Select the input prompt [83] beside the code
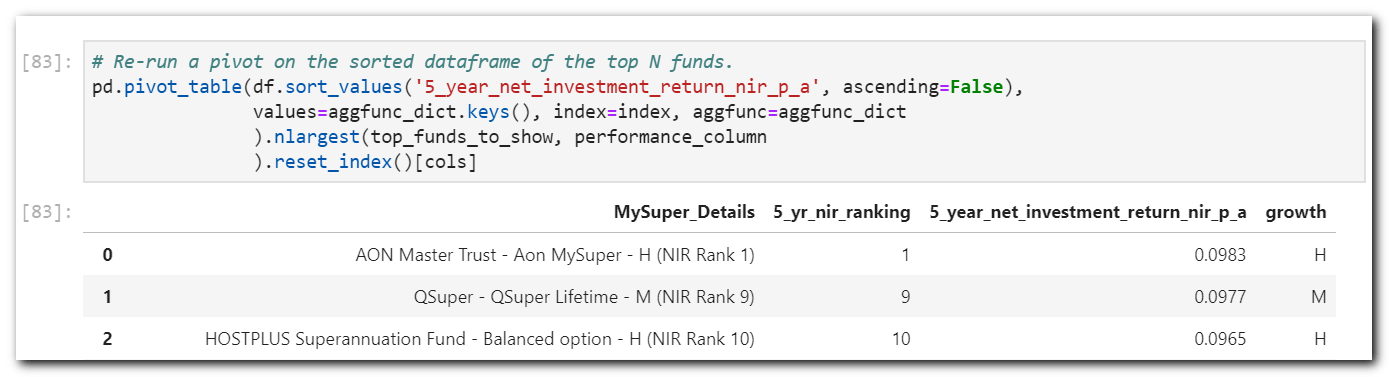 46,62
